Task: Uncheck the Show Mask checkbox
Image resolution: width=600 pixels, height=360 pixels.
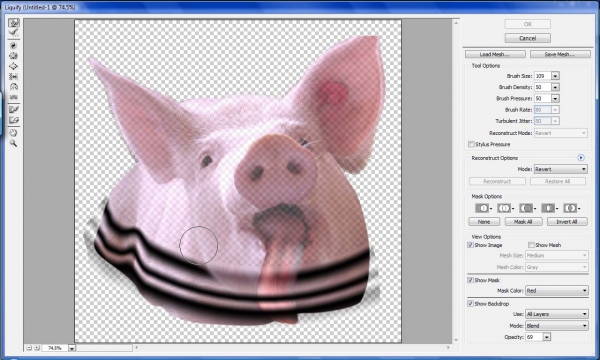Action: click(x=471, y=280)
